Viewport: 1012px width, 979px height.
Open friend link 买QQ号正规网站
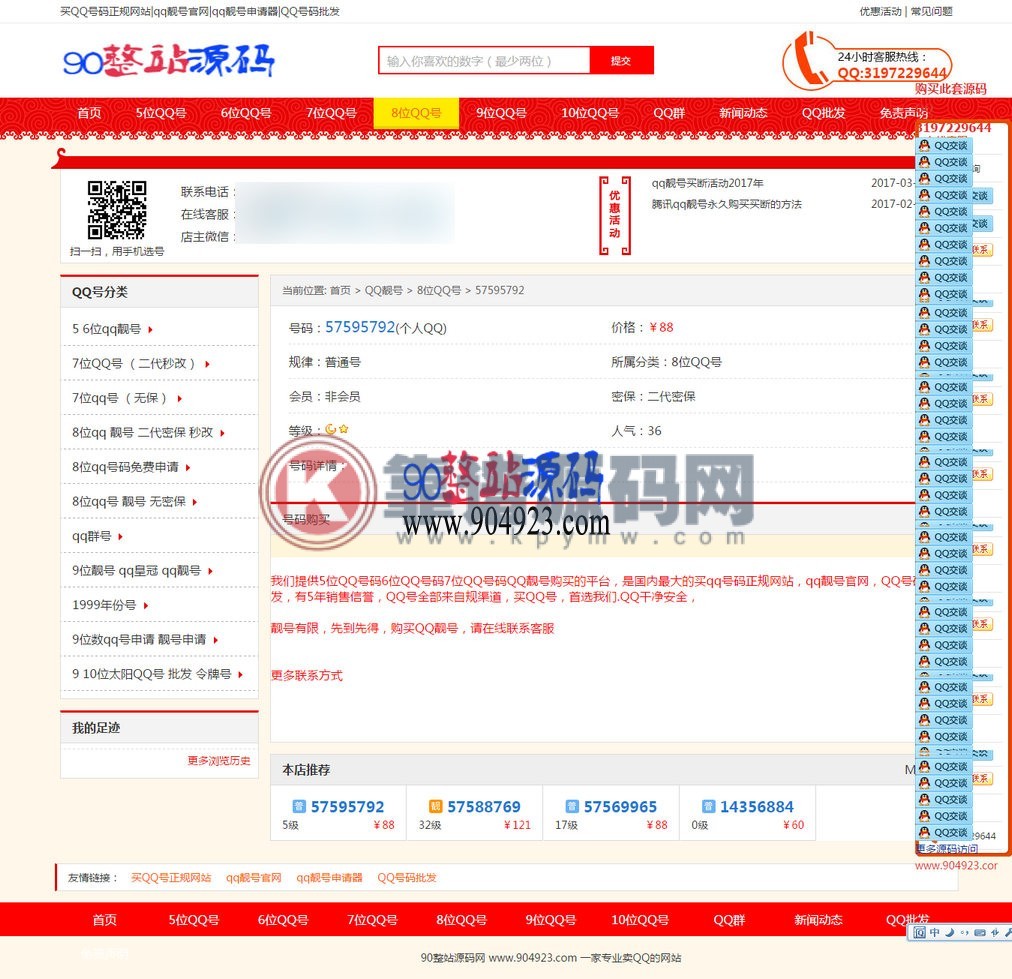[x=171, y=878]
